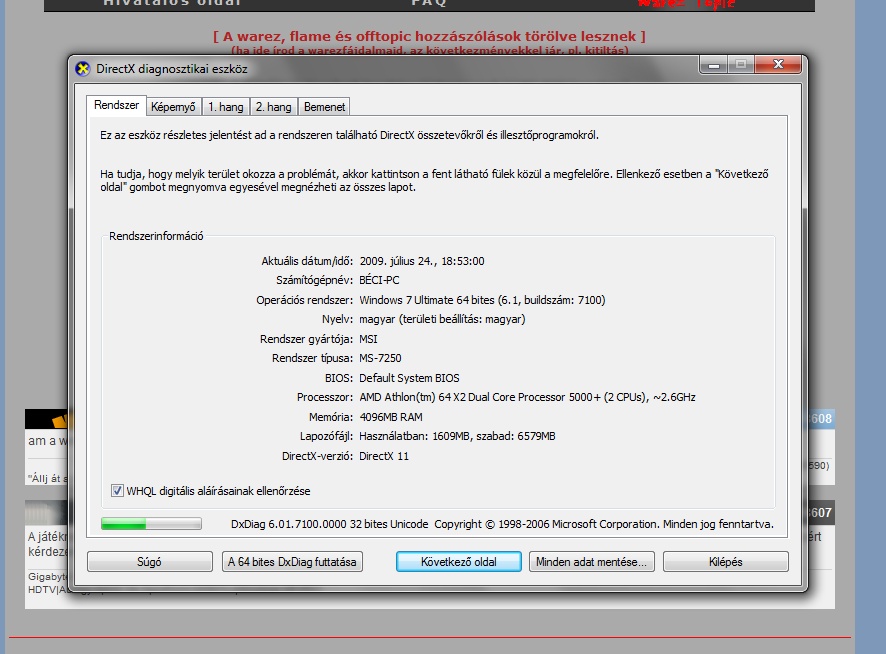This screenshot has height=654, width=886.
Task: Click the FAQ link on the webpage
Action: click(428, 3)
